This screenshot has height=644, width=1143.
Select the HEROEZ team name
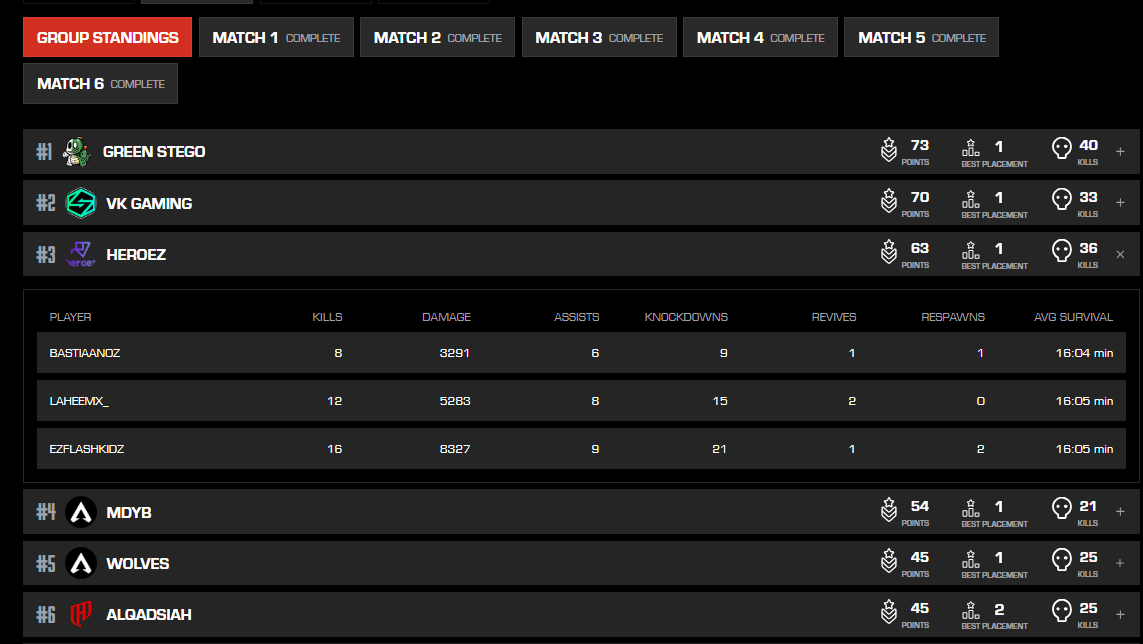[x=136, y=255]
